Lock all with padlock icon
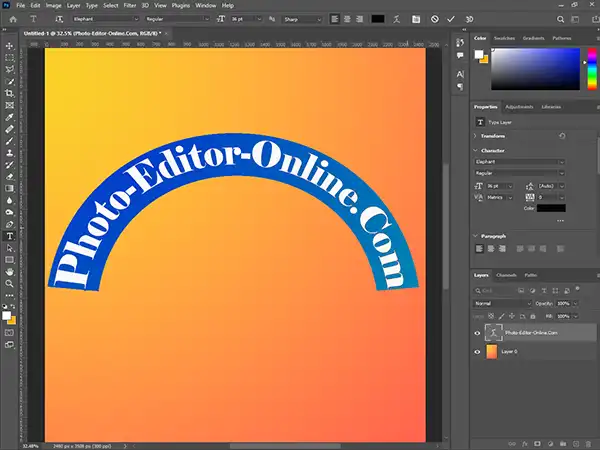The height and width of the screenshot is (450, 600). click(x=533, y=316)
